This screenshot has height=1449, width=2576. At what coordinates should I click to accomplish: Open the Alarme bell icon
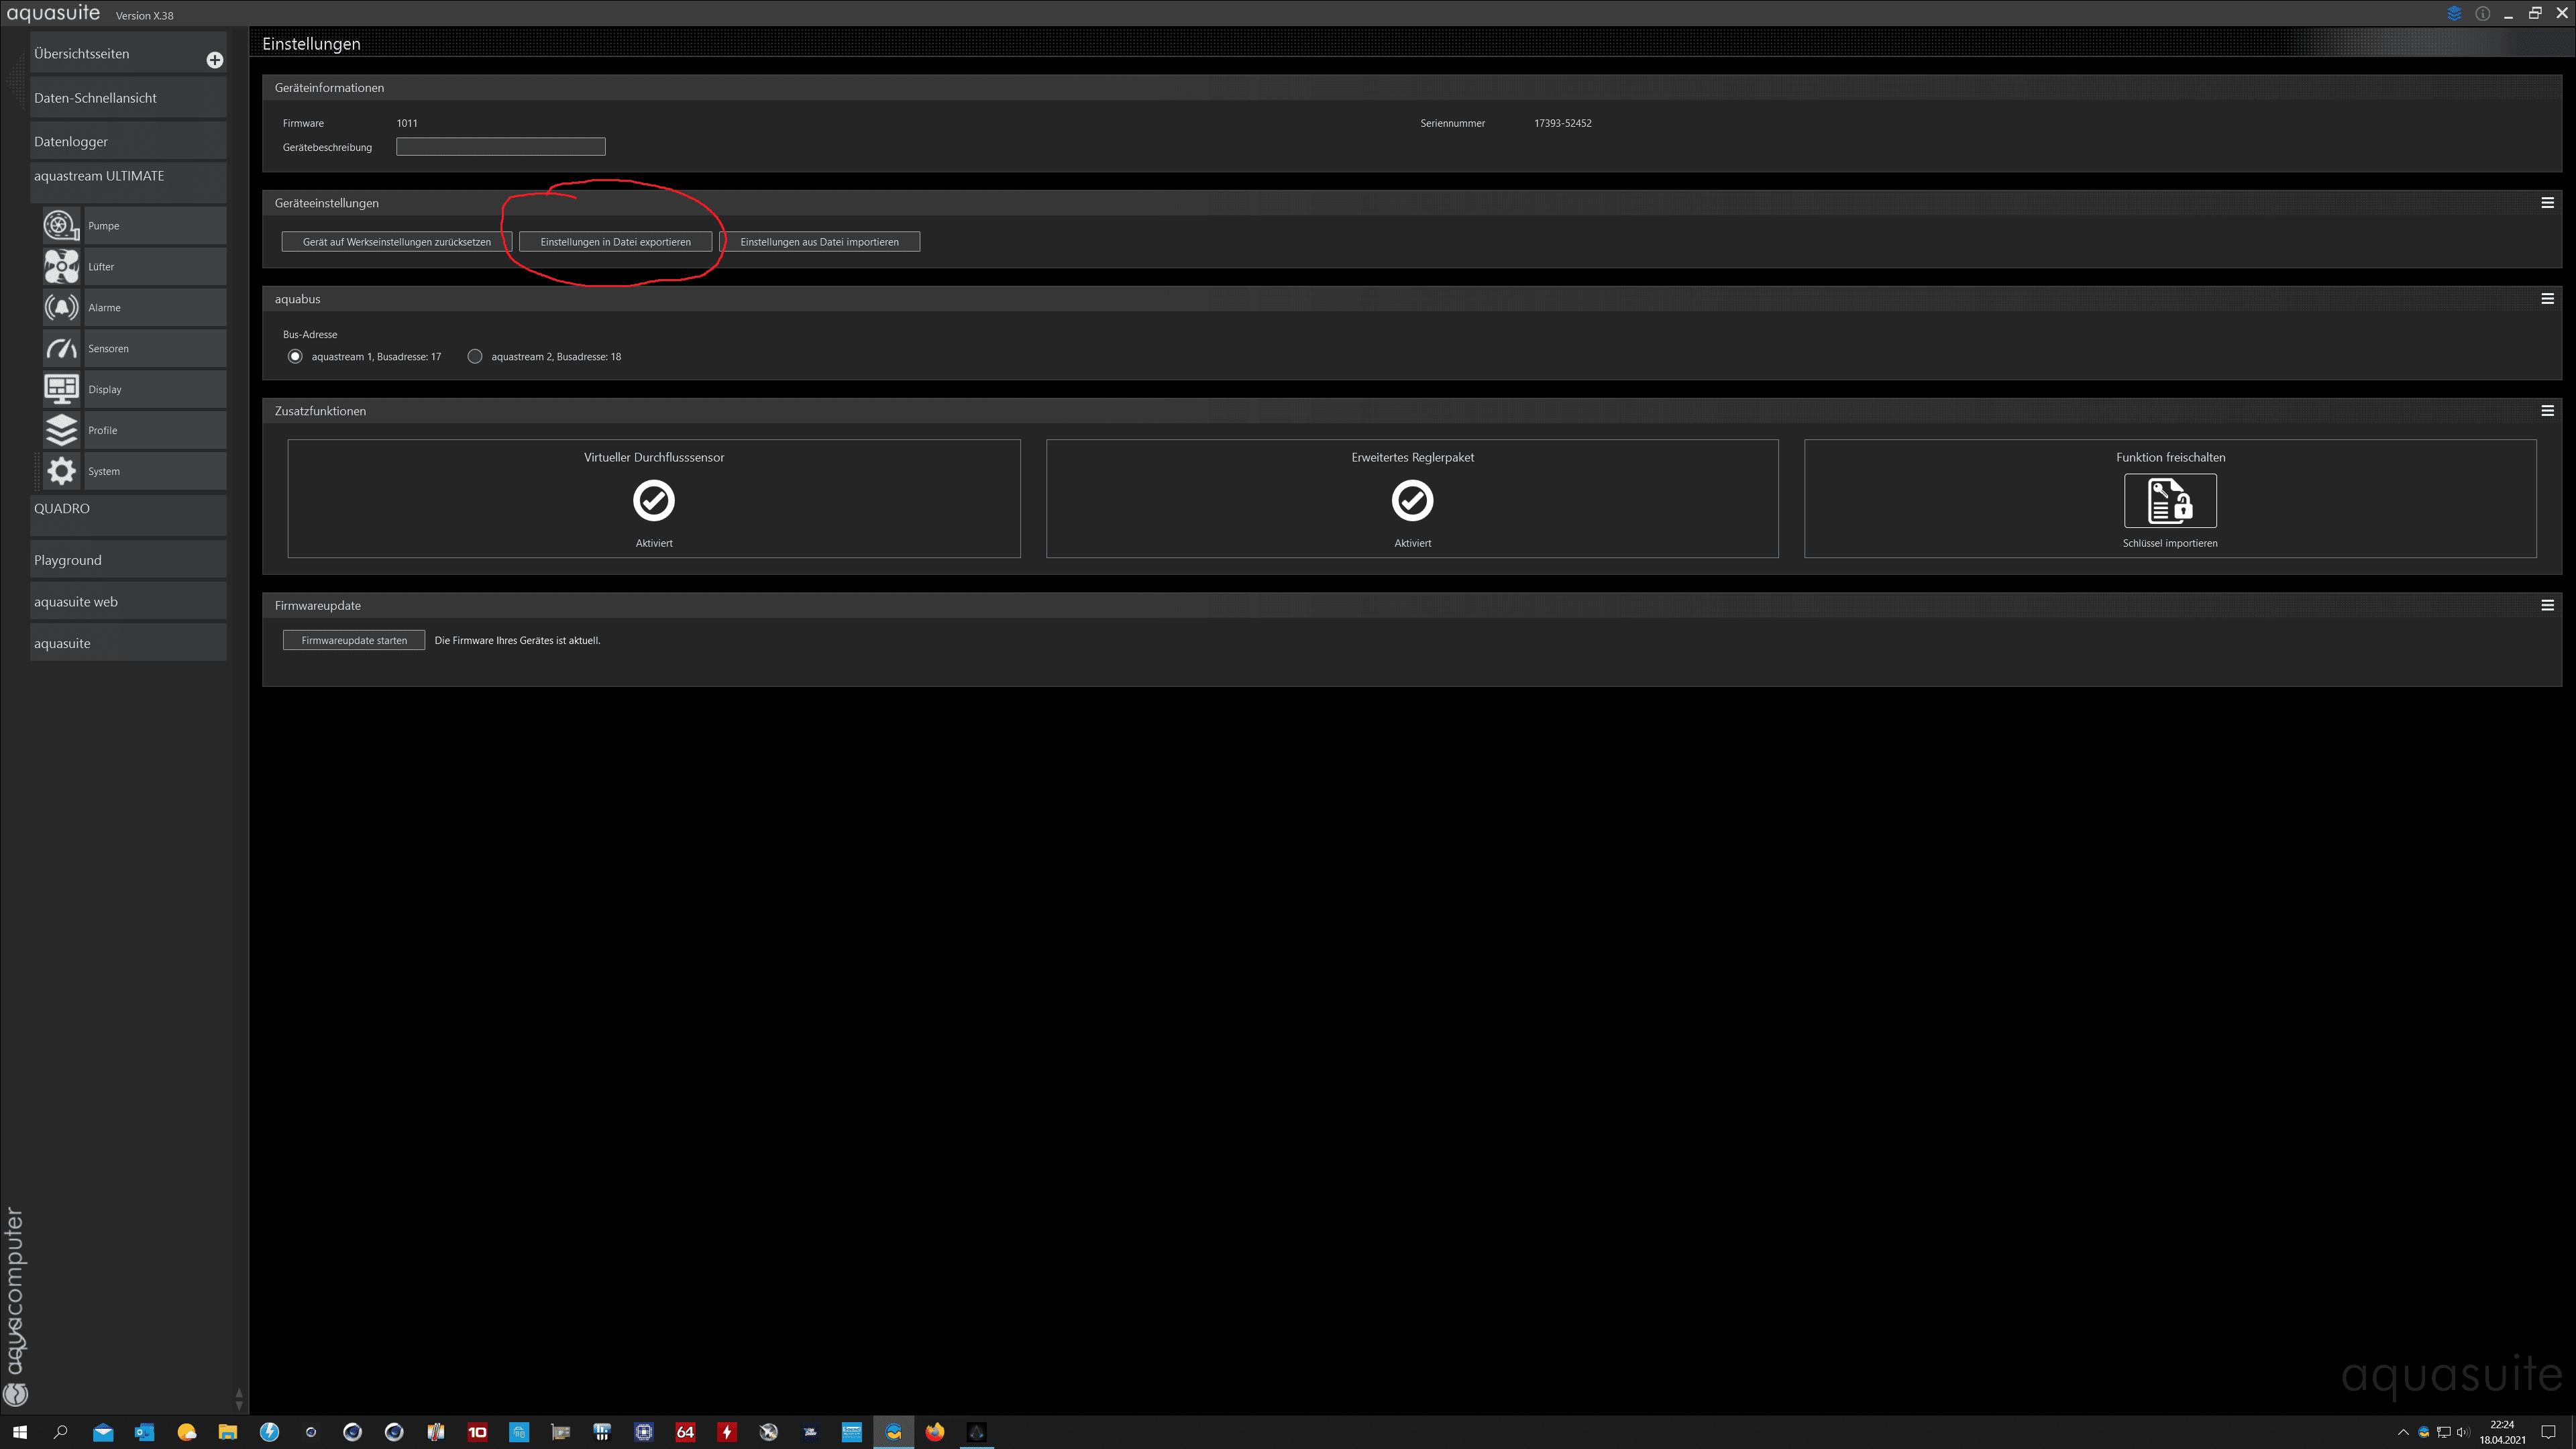pyautogui.click(x=61, y=307)
